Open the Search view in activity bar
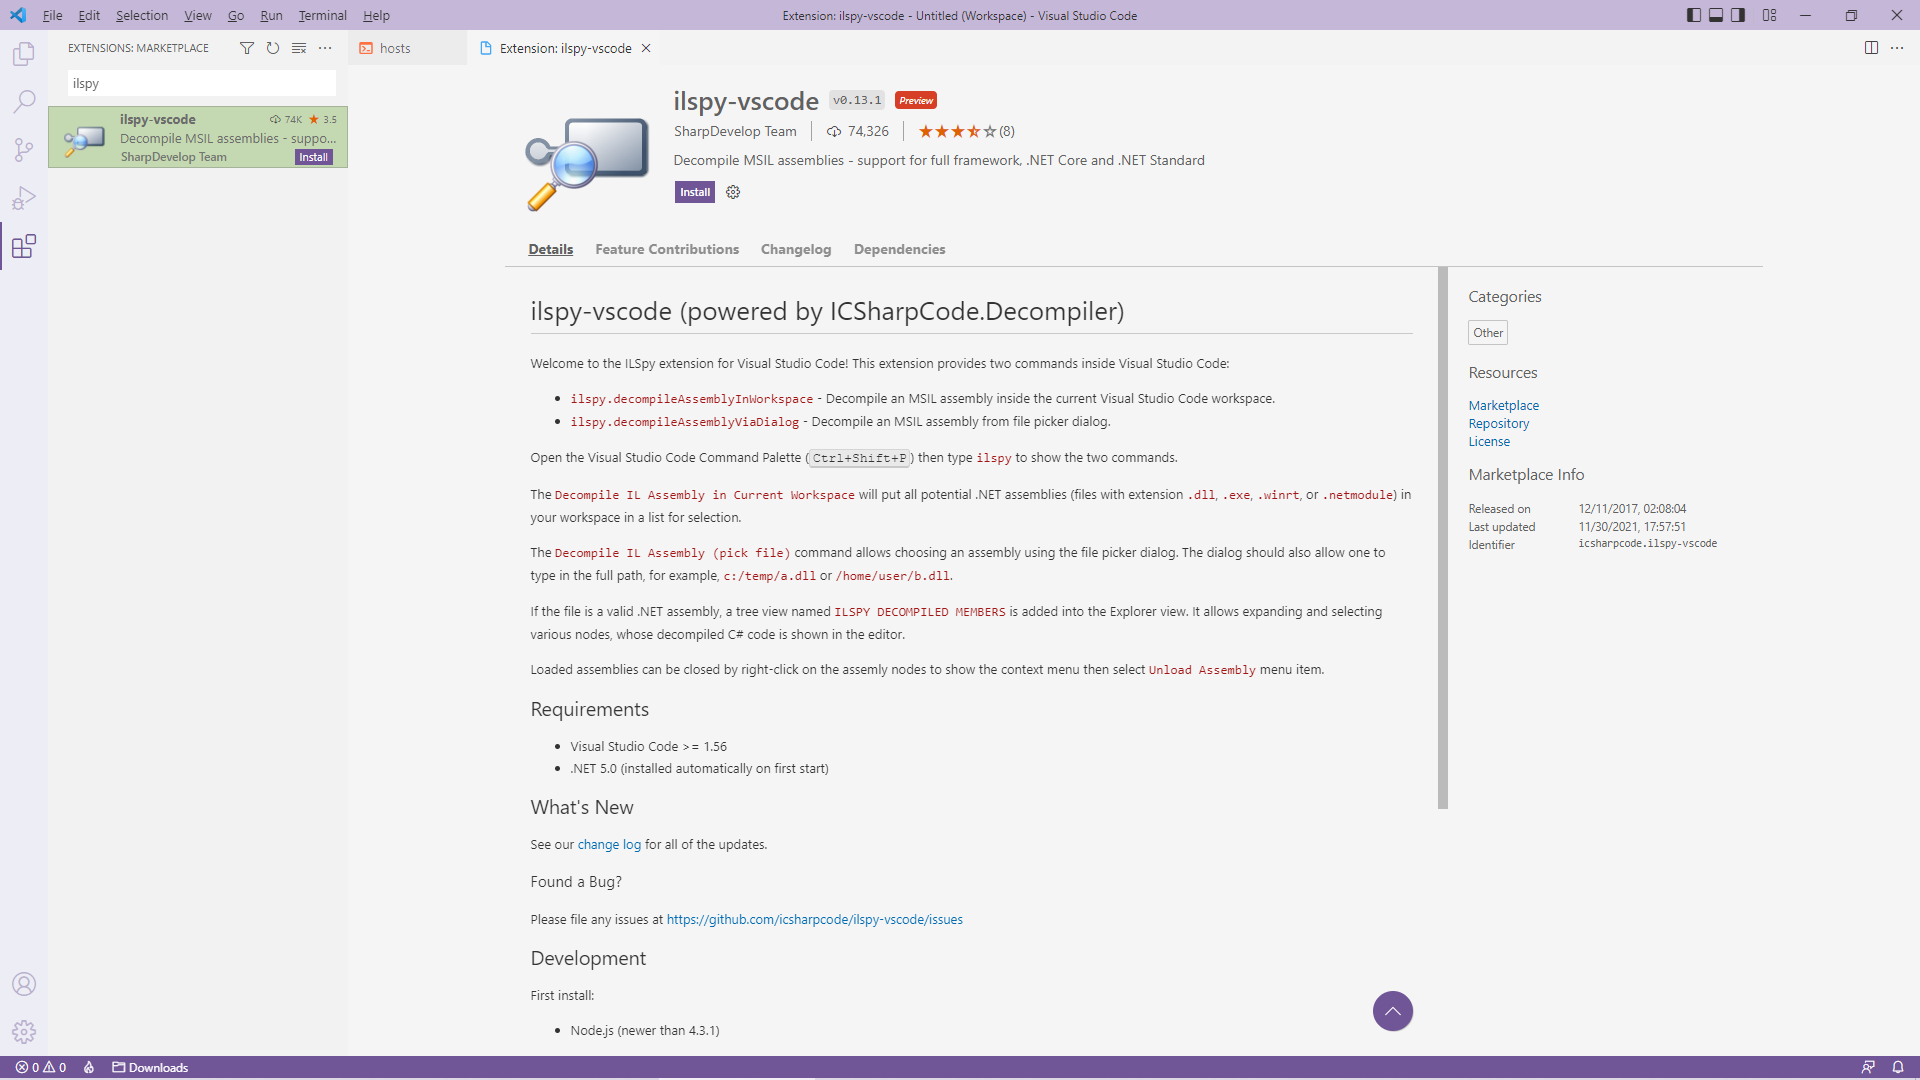1920x1080 pixels. point(24,102)
